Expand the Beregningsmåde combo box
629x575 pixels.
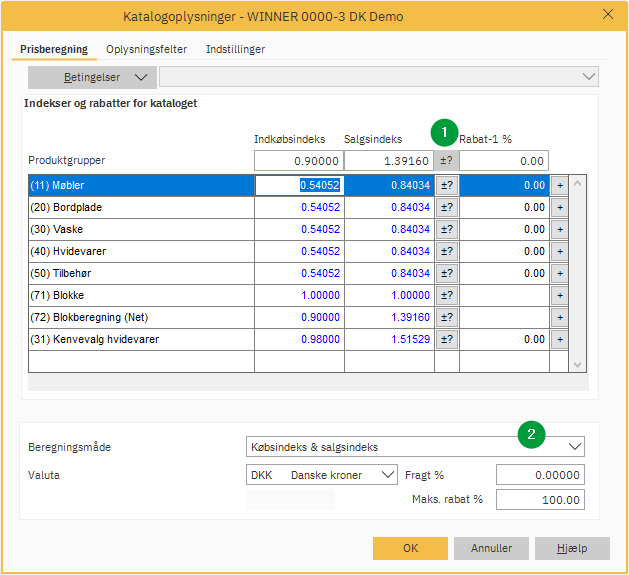(574, 447)
